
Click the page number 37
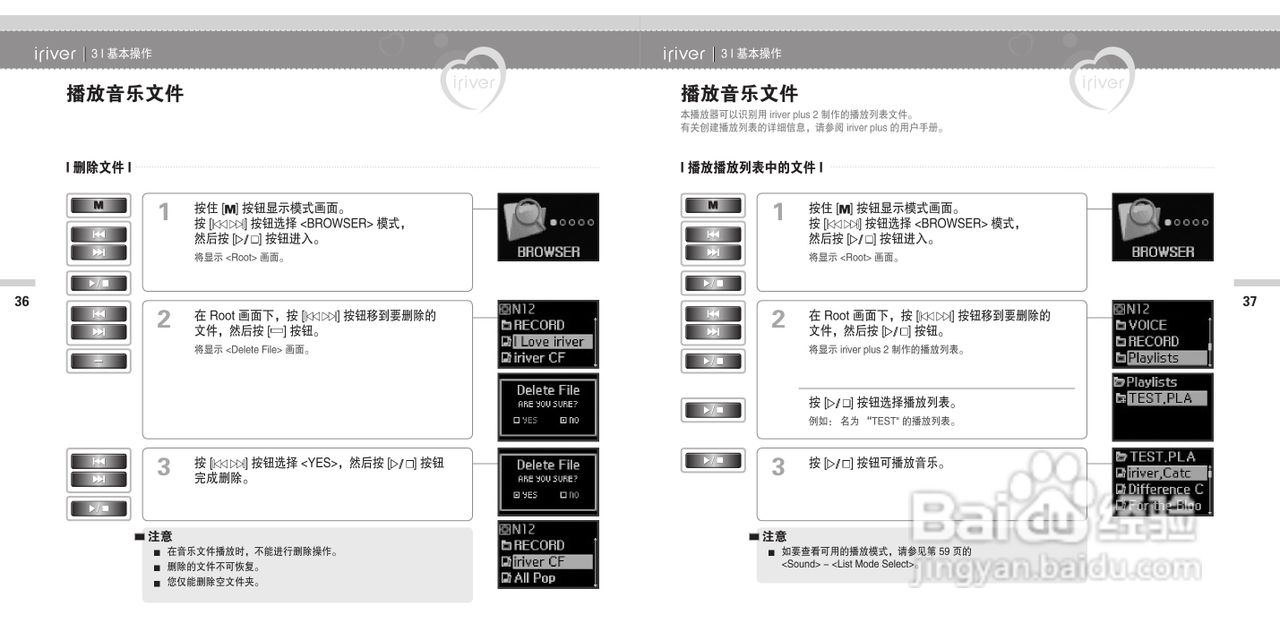pyautogui.click(x=1249, y=302)
